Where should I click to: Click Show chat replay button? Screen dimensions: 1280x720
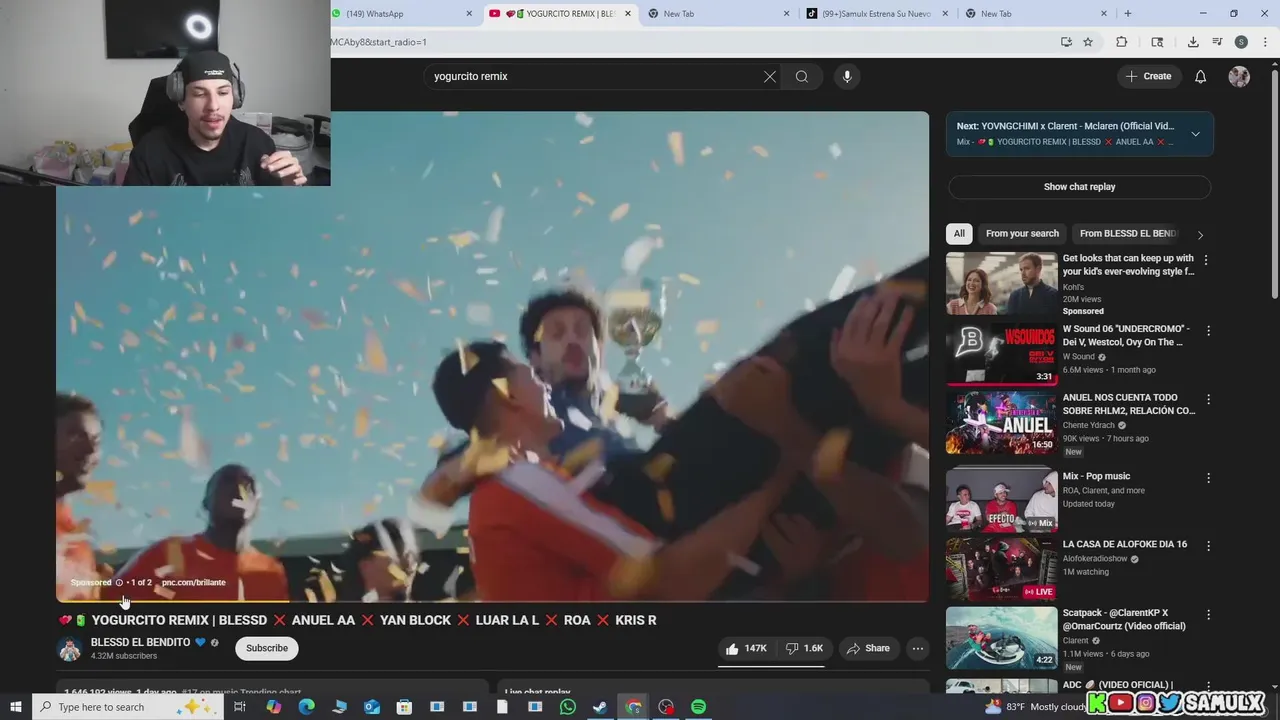click(x=1079, y=187)
